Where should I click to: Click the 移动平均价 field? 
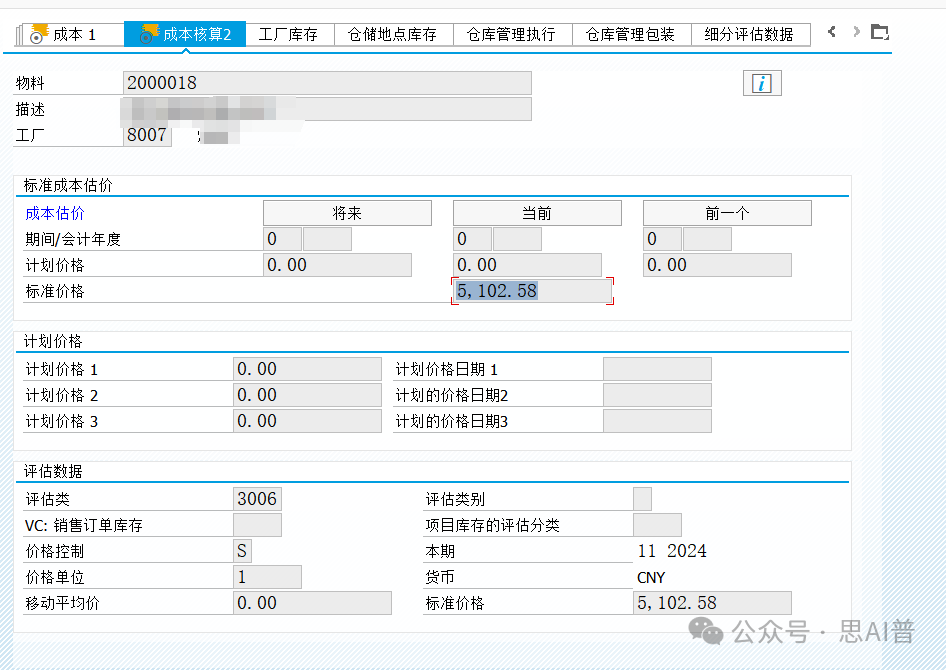tap(311, 603)
